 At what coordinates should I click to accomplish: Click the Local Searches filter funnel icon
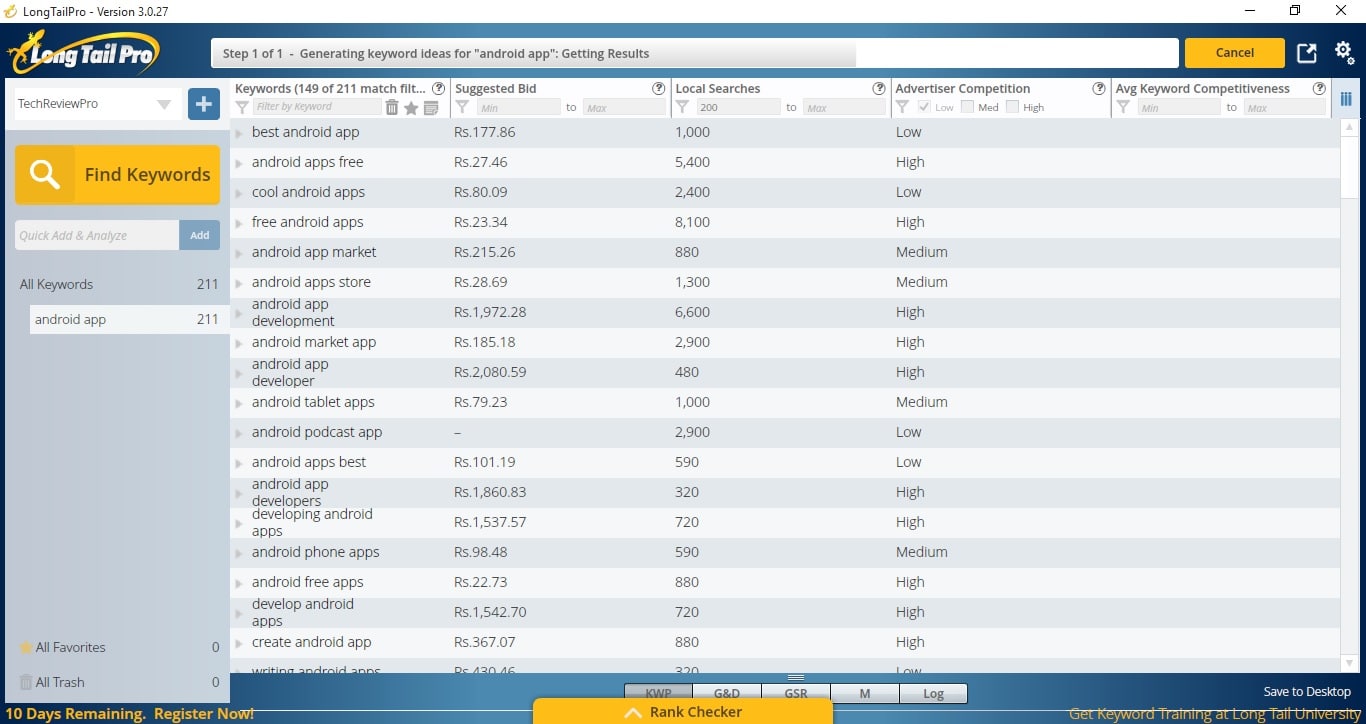click(682, 107)
